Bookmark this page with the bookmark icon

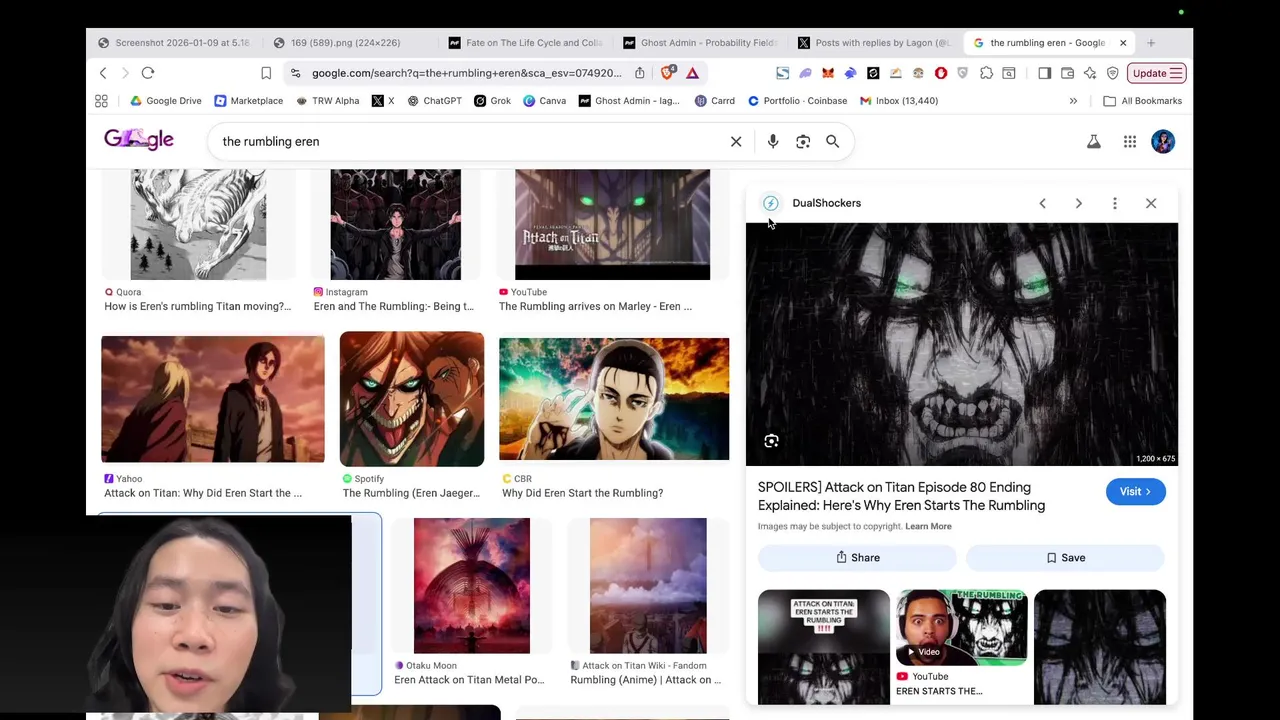pos(266,73)
